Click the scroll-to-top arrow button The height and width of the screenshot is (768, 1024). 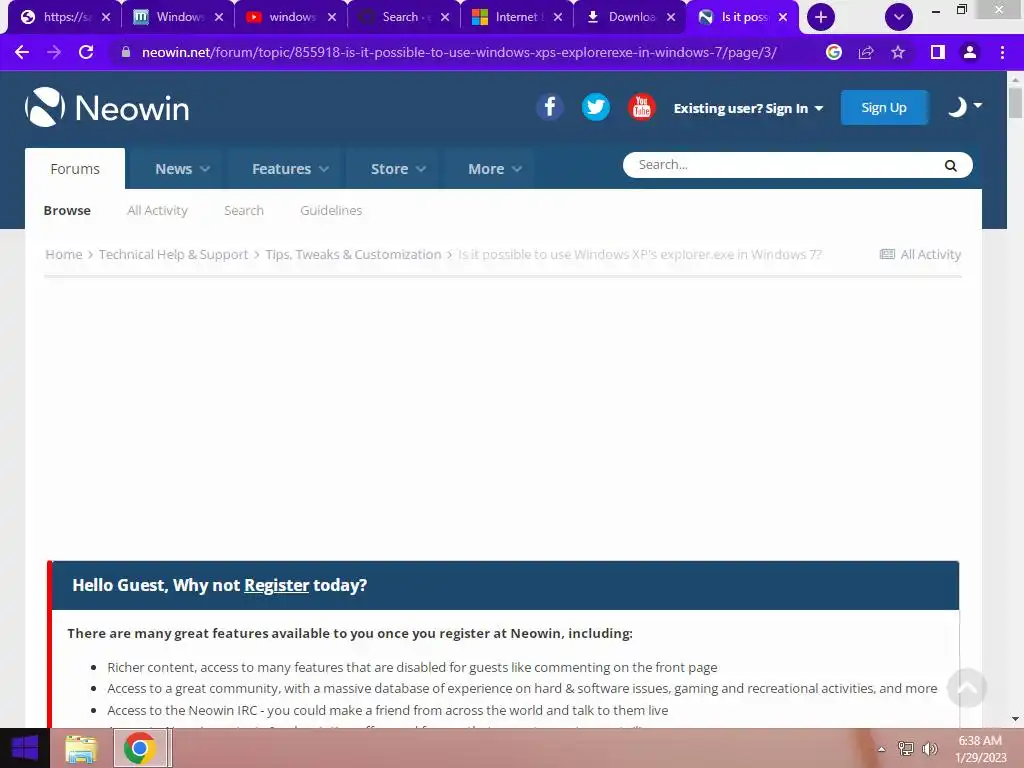pos(967,688)
